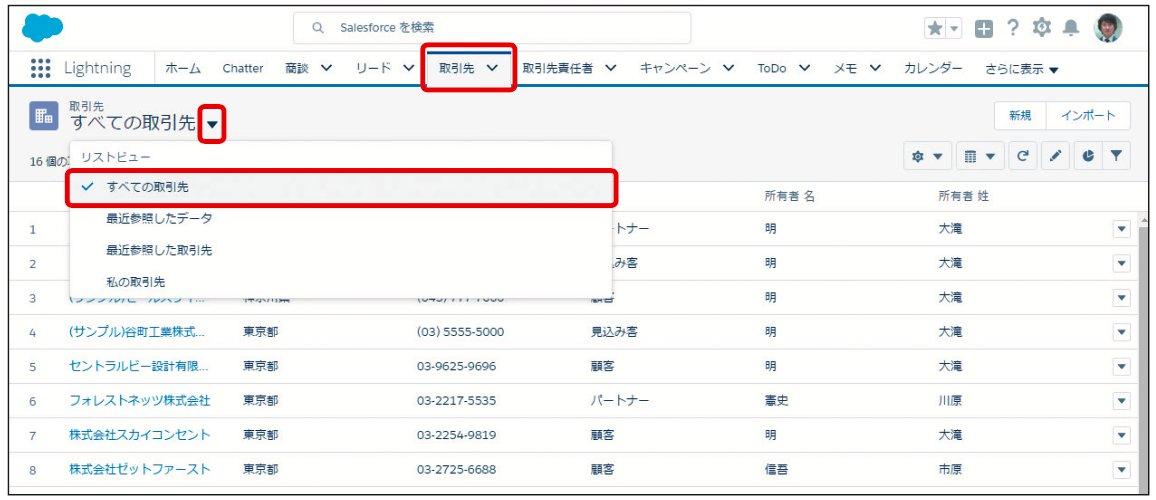Click phone number 03-9625-9696
The height and width of the screenshot is (500, 1156).
[456, 366]
